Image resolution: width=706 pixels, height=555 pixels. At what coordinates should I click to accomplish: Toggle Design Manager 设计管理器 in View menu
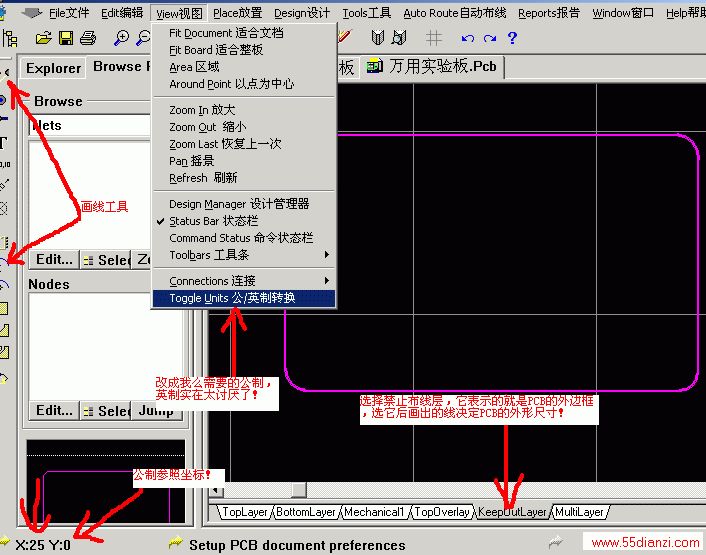coord(244,204)
